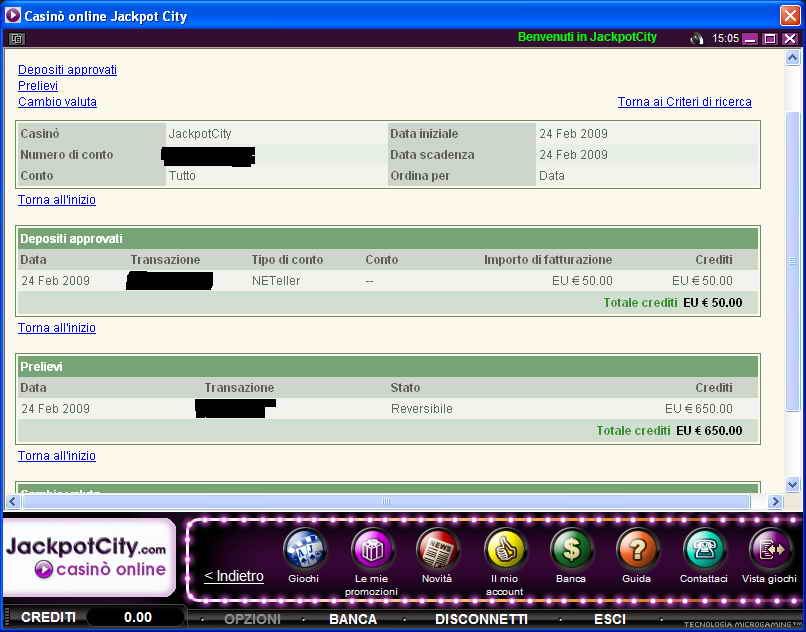The height and width of the screenshot is (632, 806).
Task: Jump to Depositi approvati section link
Action: click(67, 70)
